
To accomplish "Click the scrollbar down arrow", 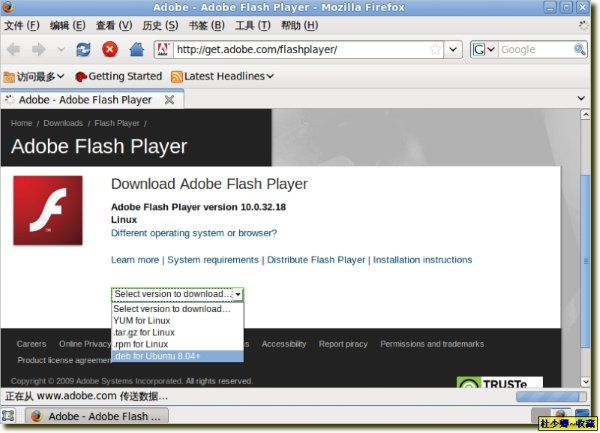I will pyautogui.click(x=585, y=381).
